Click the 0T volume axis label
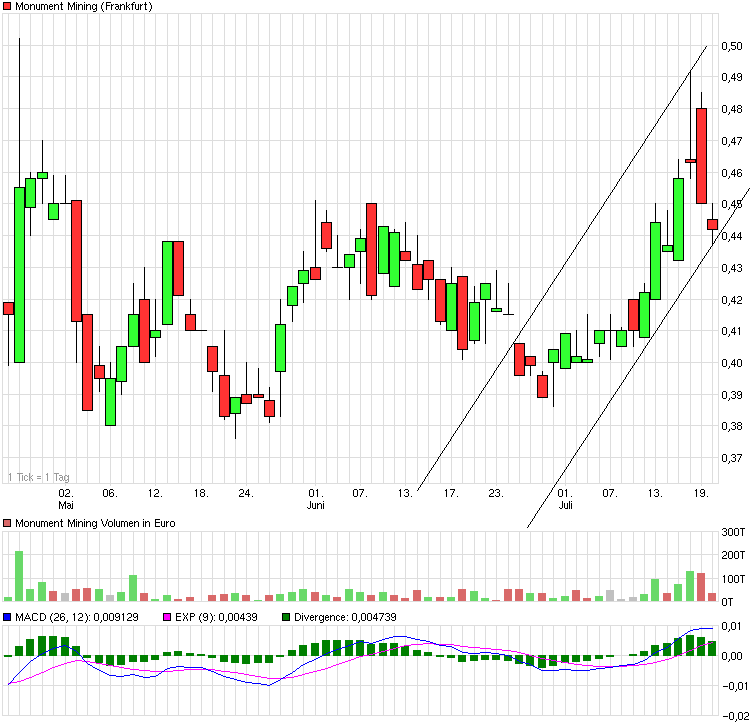Viewport: 750px width, 724px height. coord(727,602)
